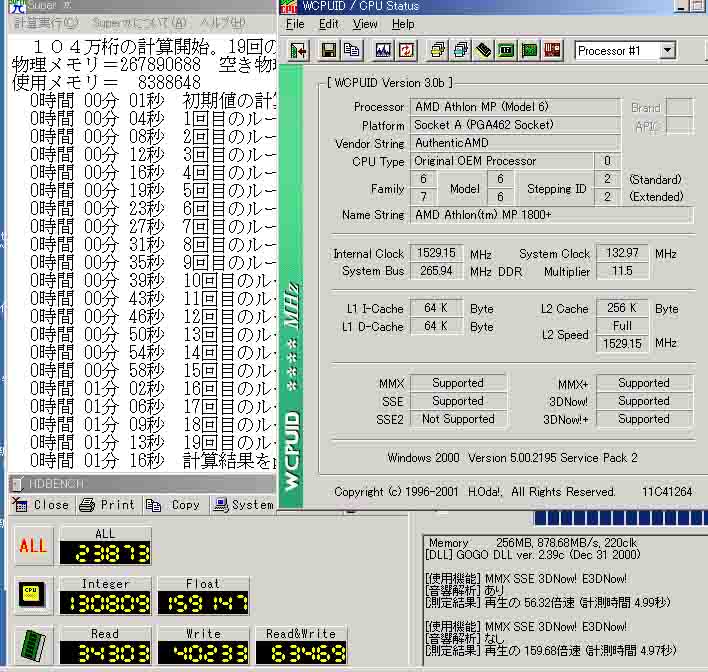
Task: Click the Windows 2000 version text
Action: pos(512,458)
